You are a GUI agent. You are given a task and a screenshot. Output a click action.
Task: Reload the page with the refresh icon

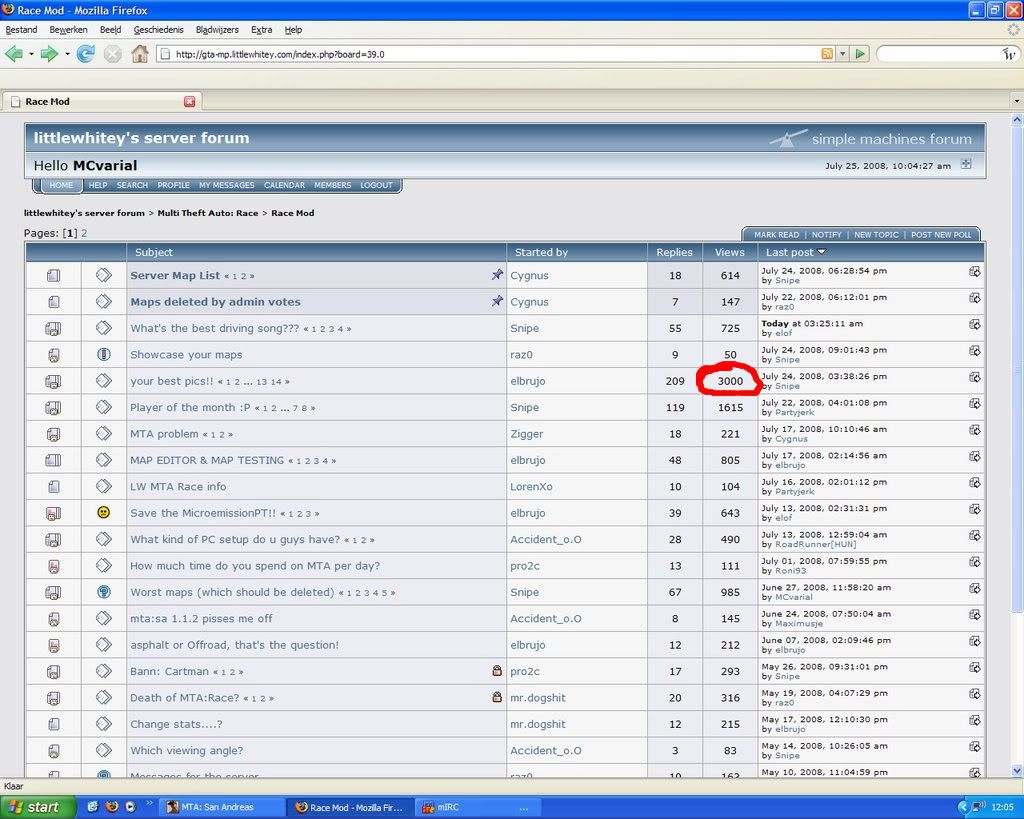click(x=86, y=54)
